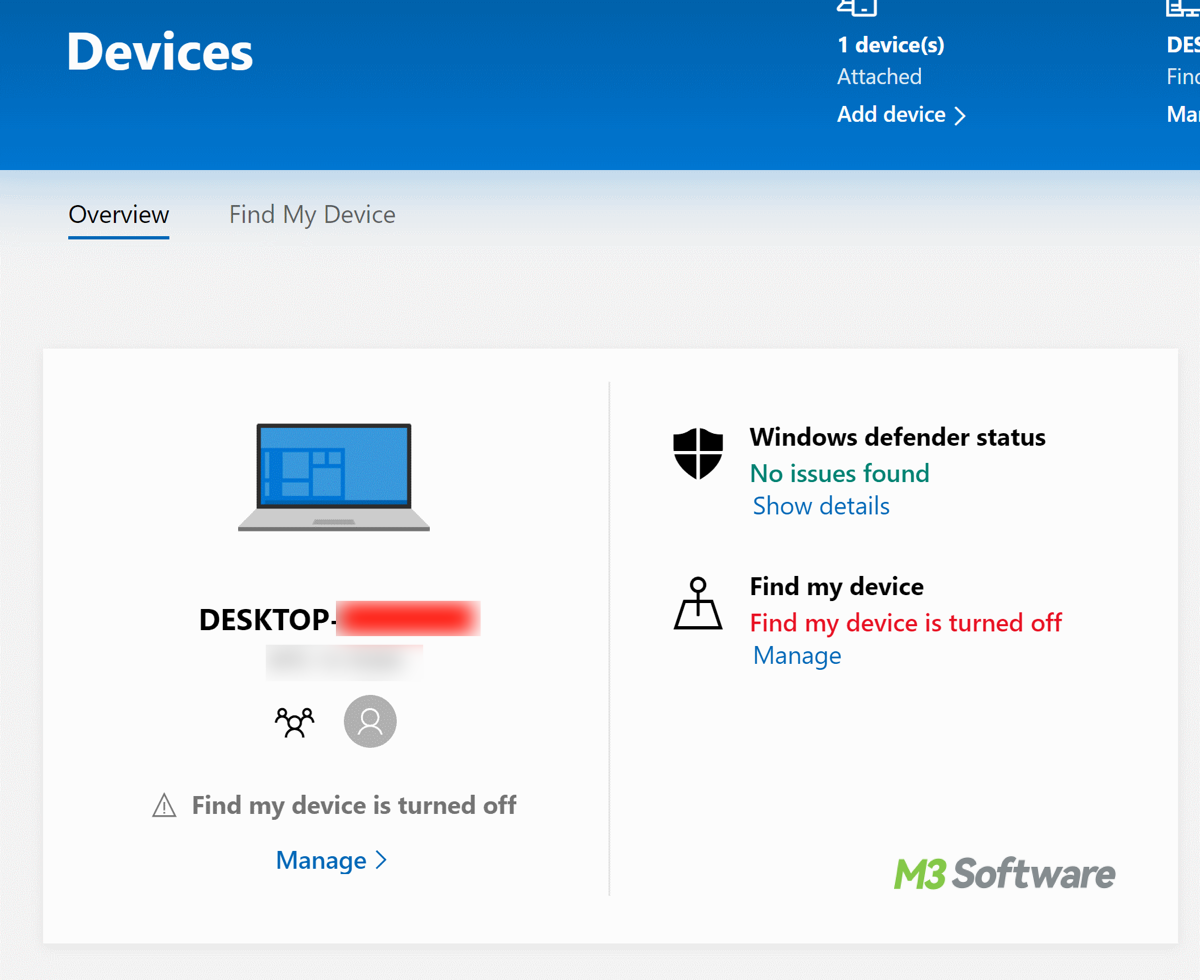This screenshot has height=980, width=1200.
Task: Click the gray user avatar icon
Action: click(x=370, y=721)
